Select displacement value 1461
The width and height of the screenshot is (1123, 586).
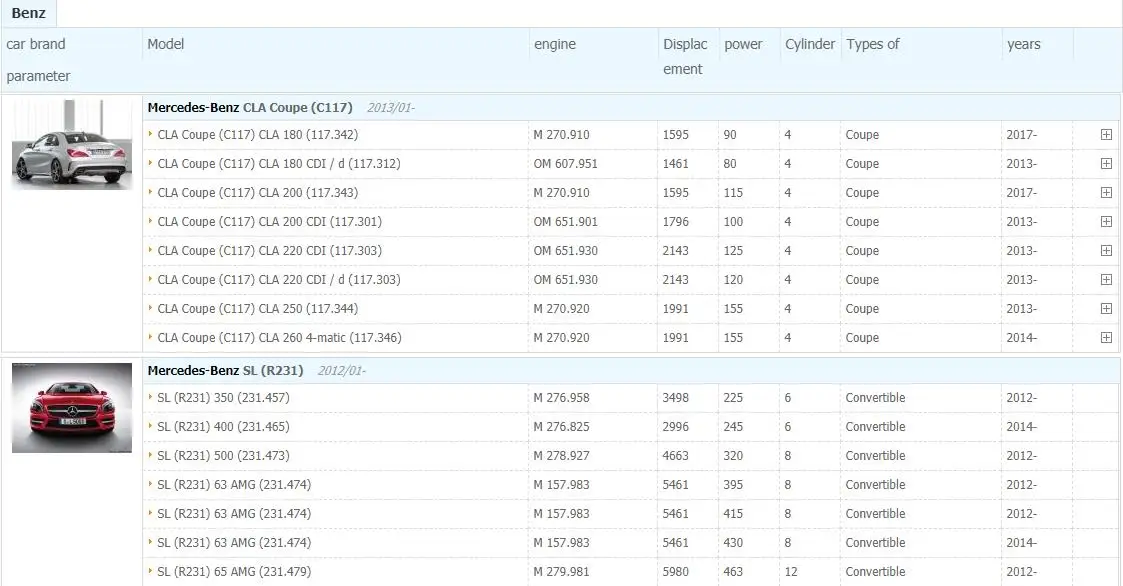(x=675, y=163)
